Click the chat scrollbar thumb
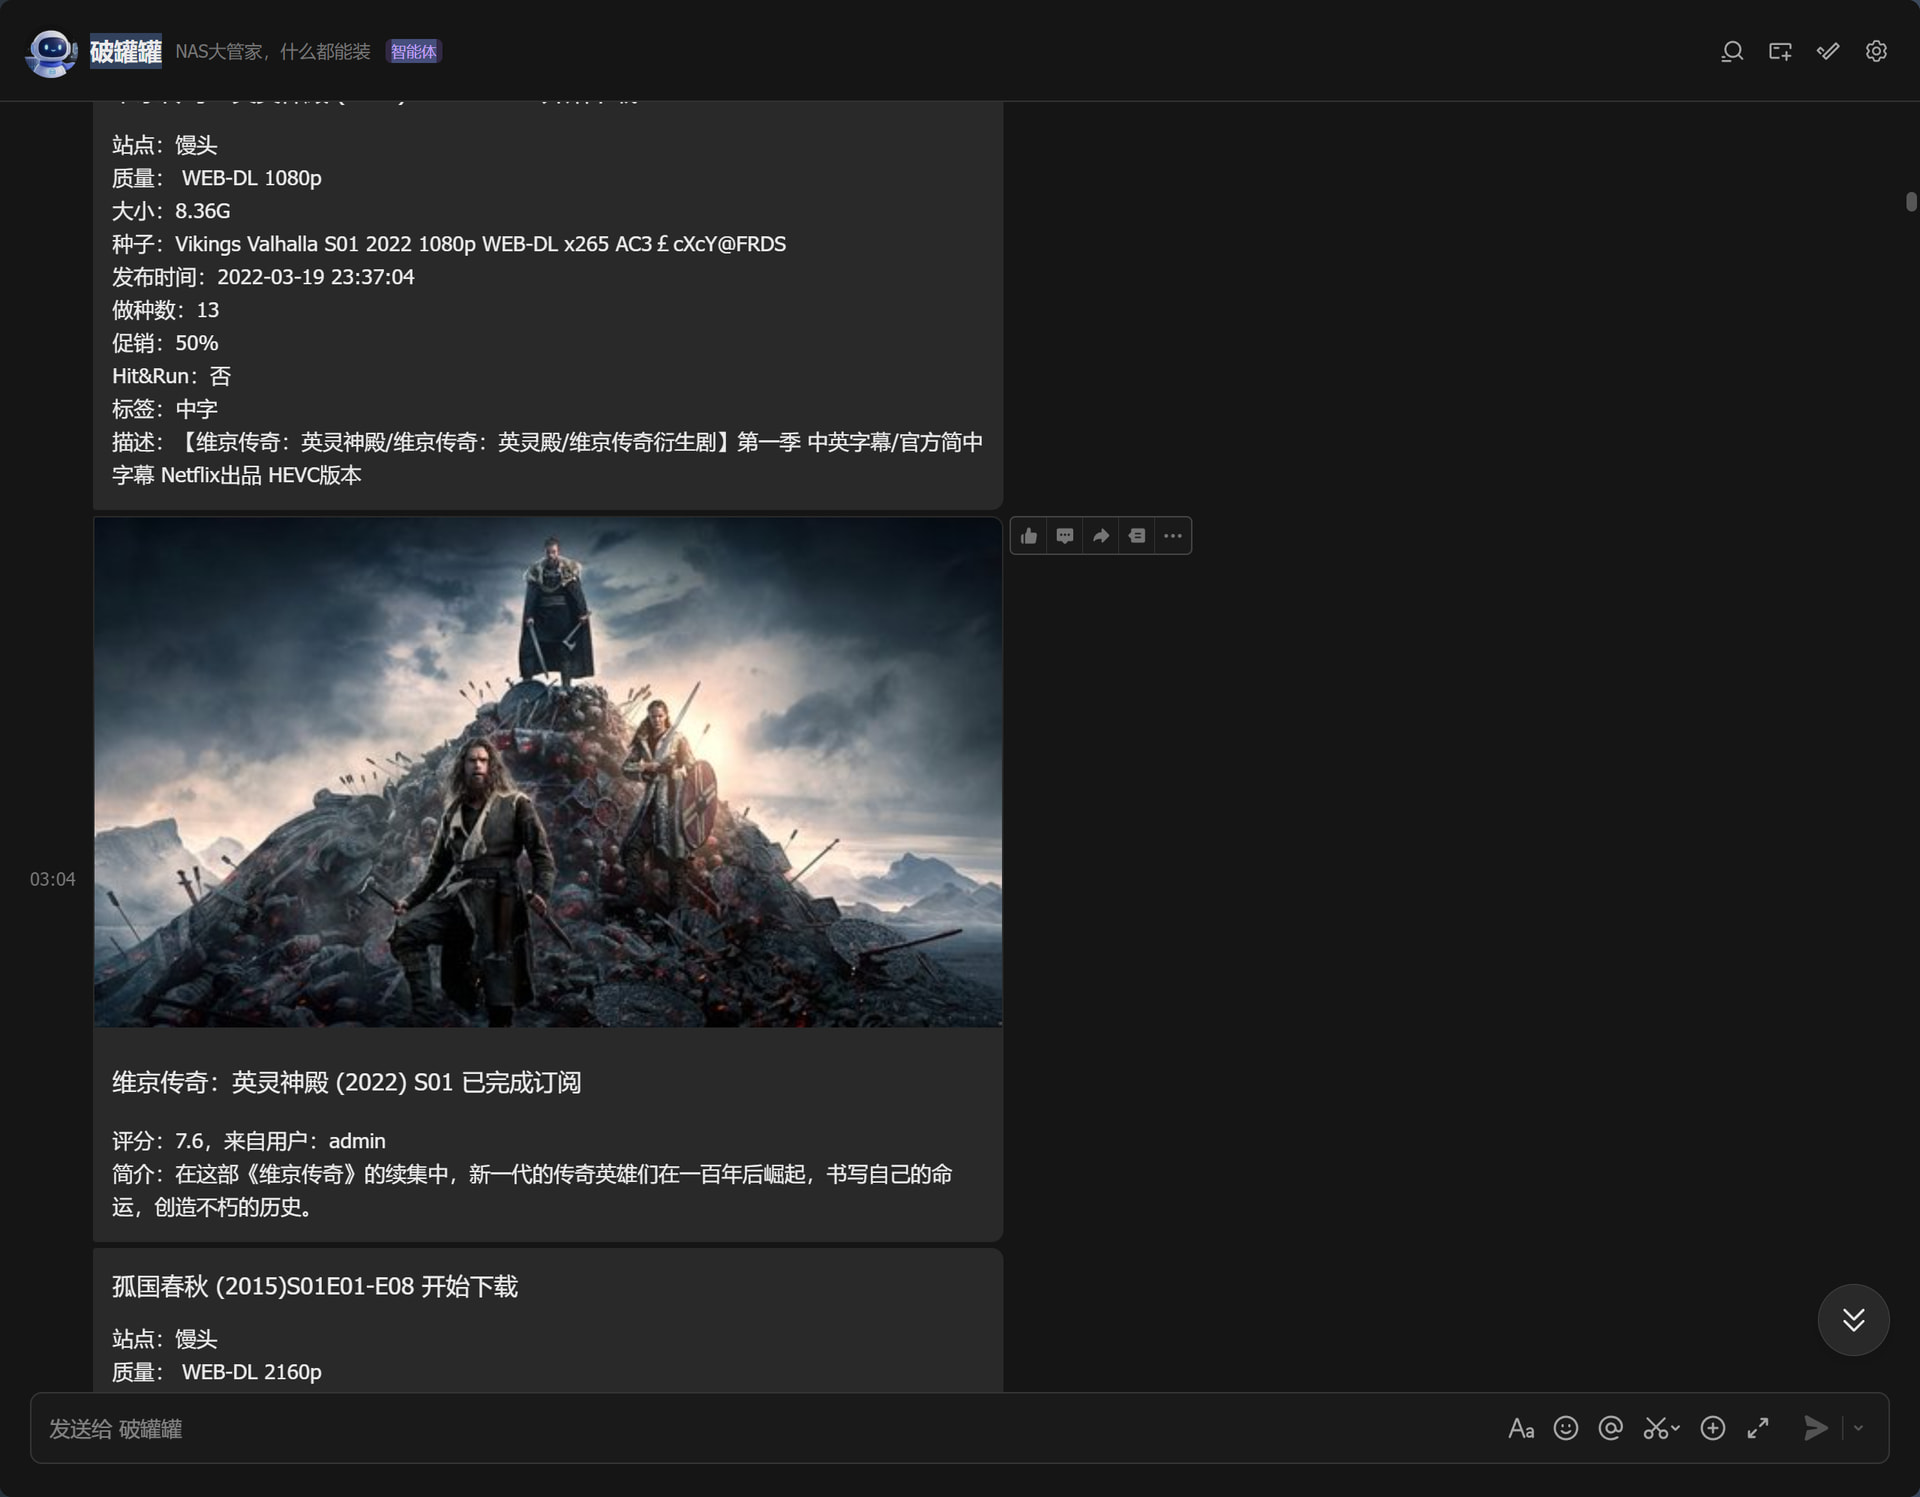Screen dimensions: 1920x1497 coord(1911,202)
